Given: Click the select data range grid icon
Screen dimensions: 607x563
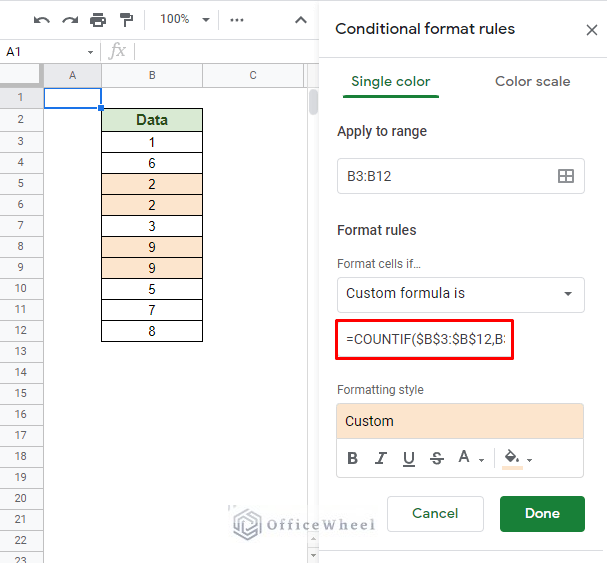Looking at the screenshot, I should point(565,176).
